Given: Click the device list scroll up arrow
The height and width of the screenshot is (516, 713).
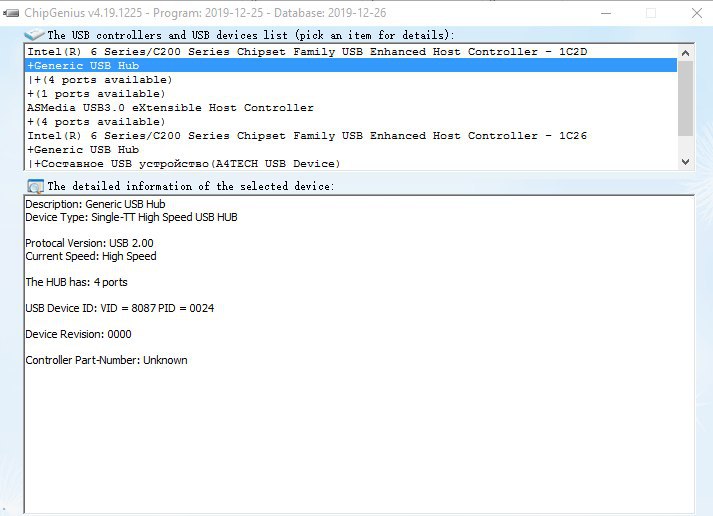Looking at the screenshot, I should tap(686, 53).
